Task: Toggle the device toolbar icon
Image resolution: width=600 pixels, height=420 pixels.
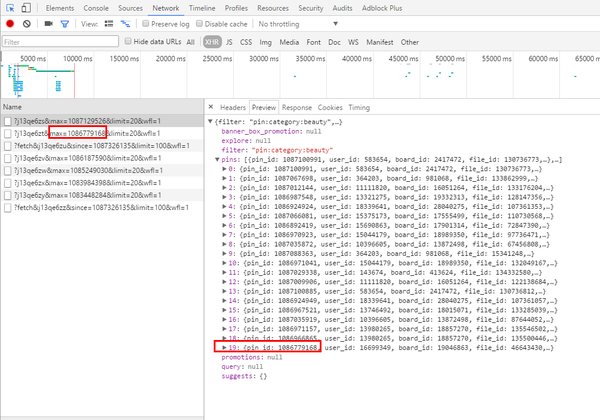Action: click(x=26, y=8)
